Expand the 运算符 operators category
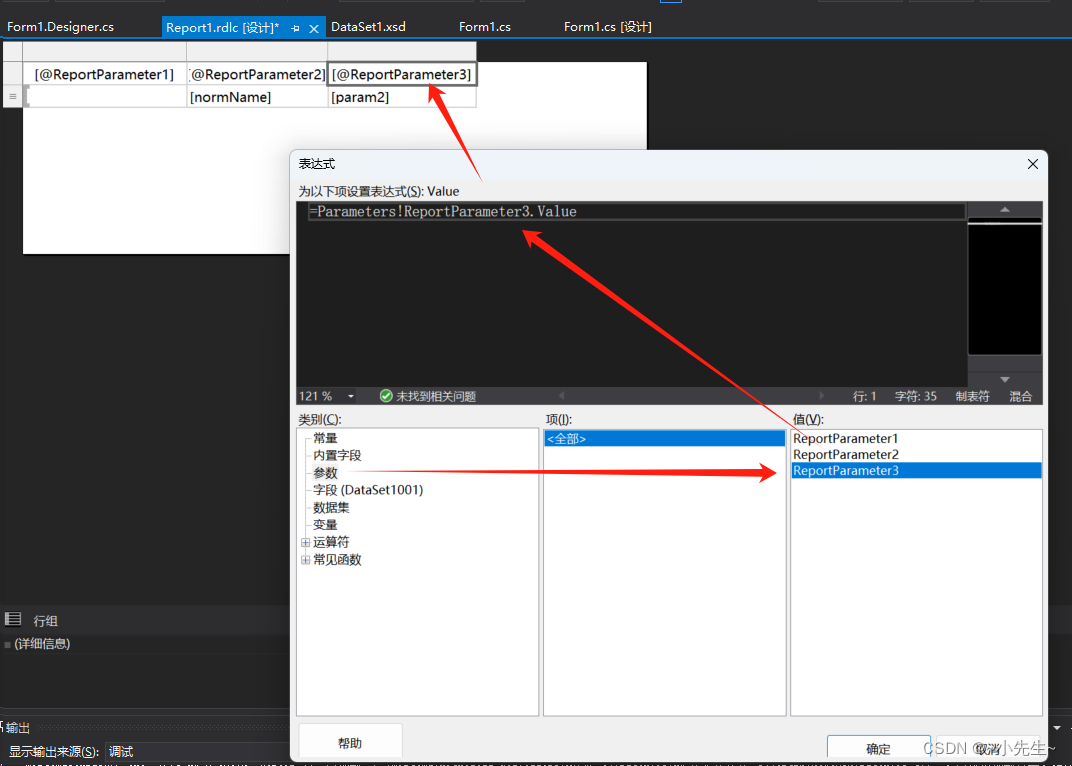The image size is (1072, 766). click(x=305, y=541)
